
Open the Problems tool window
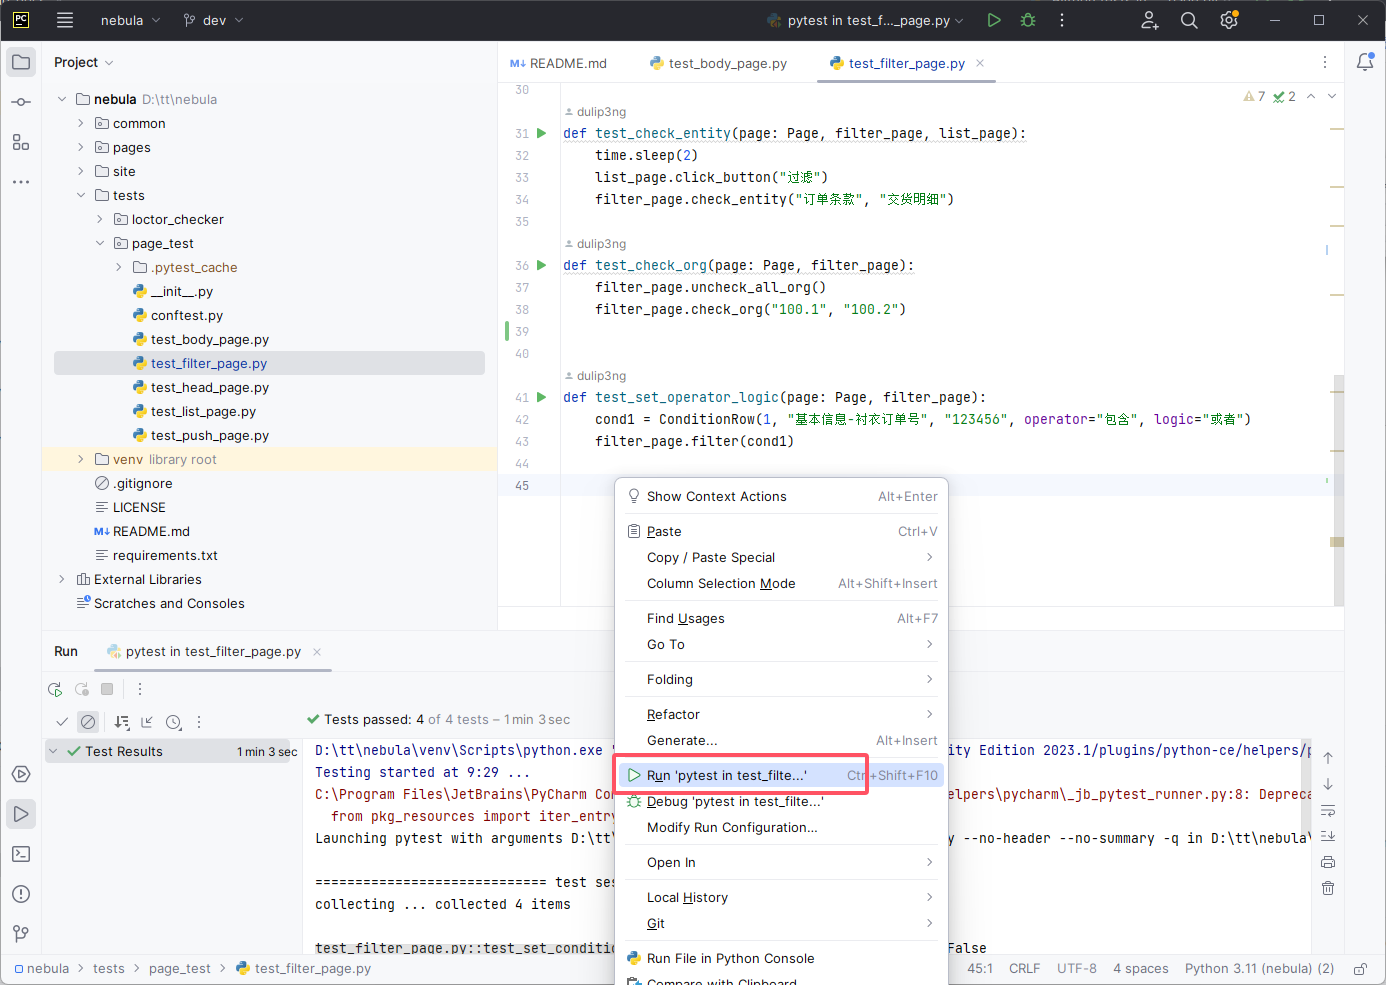pos(21,894)
